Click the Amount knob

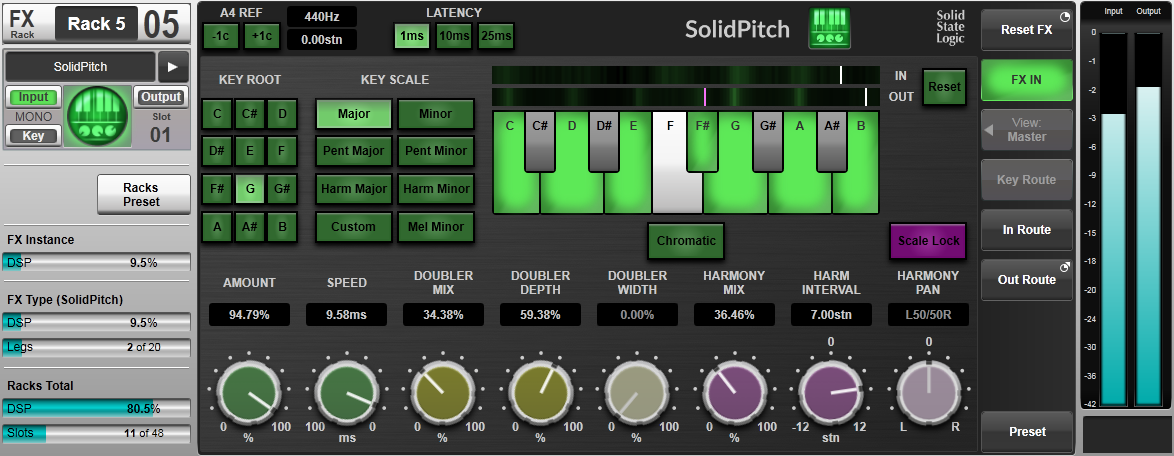(x=248, y=391)
